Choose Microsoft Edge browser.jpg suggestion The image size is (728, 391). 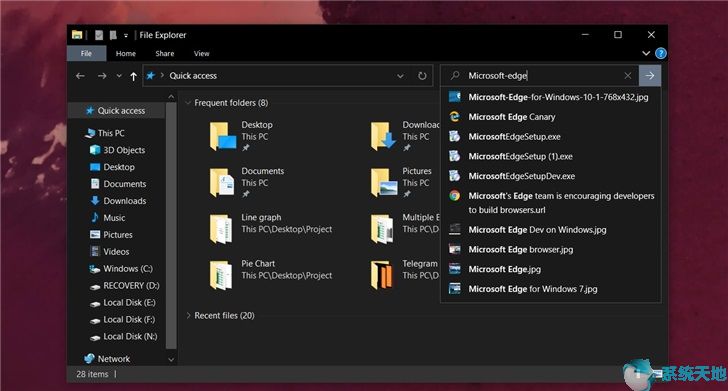click(551, 249)
